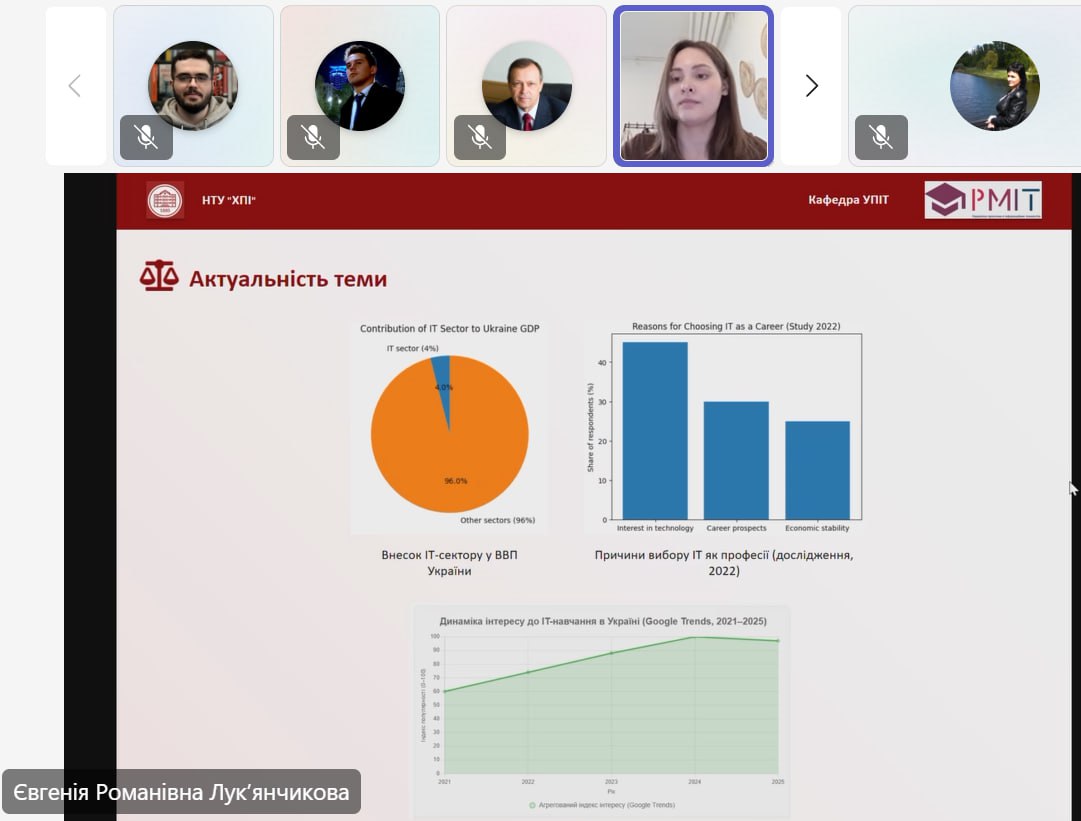Click the 2021 data point on line chart
The image size is (1081, 821).
[445, 691]
